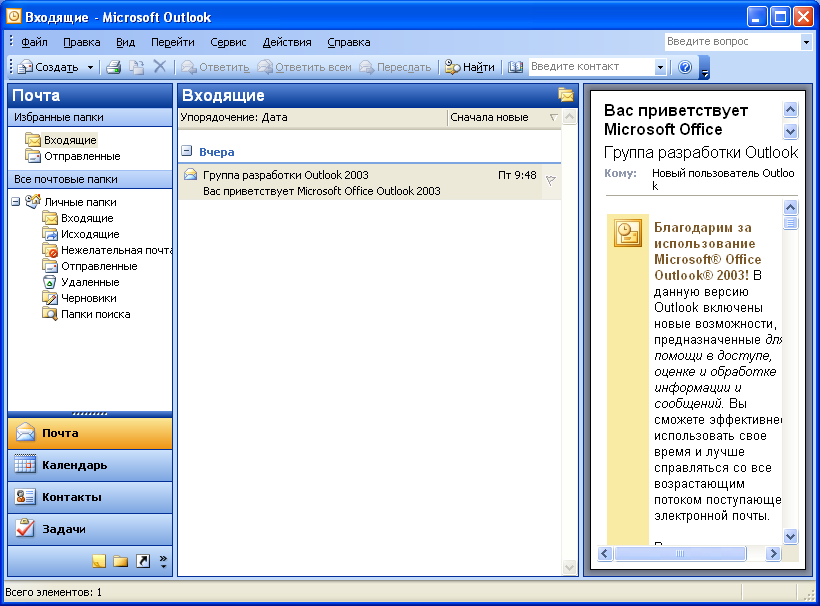Screen dimensions: 820x606
Task: Click message header scroll down arrow
Action: [790, 131]
